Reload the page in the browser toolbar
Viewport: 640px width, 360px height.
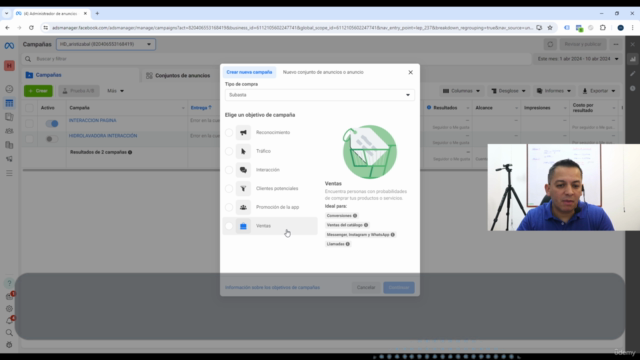click(31, 28)
